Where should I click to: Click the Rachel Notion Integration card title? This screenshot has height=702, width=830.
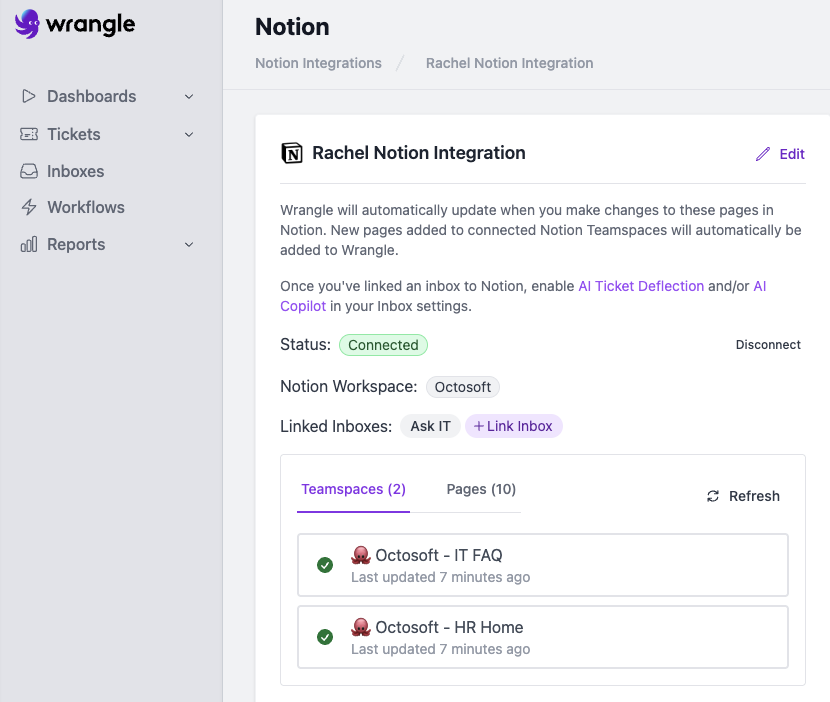419,153
